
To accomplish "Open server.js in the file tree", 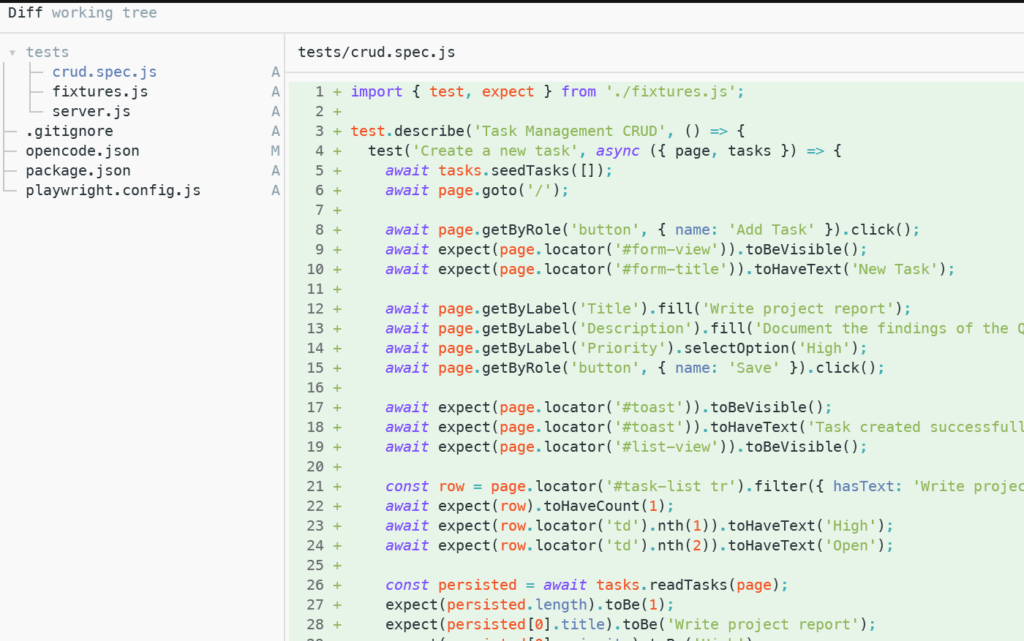I will click(x=91, y=112).
